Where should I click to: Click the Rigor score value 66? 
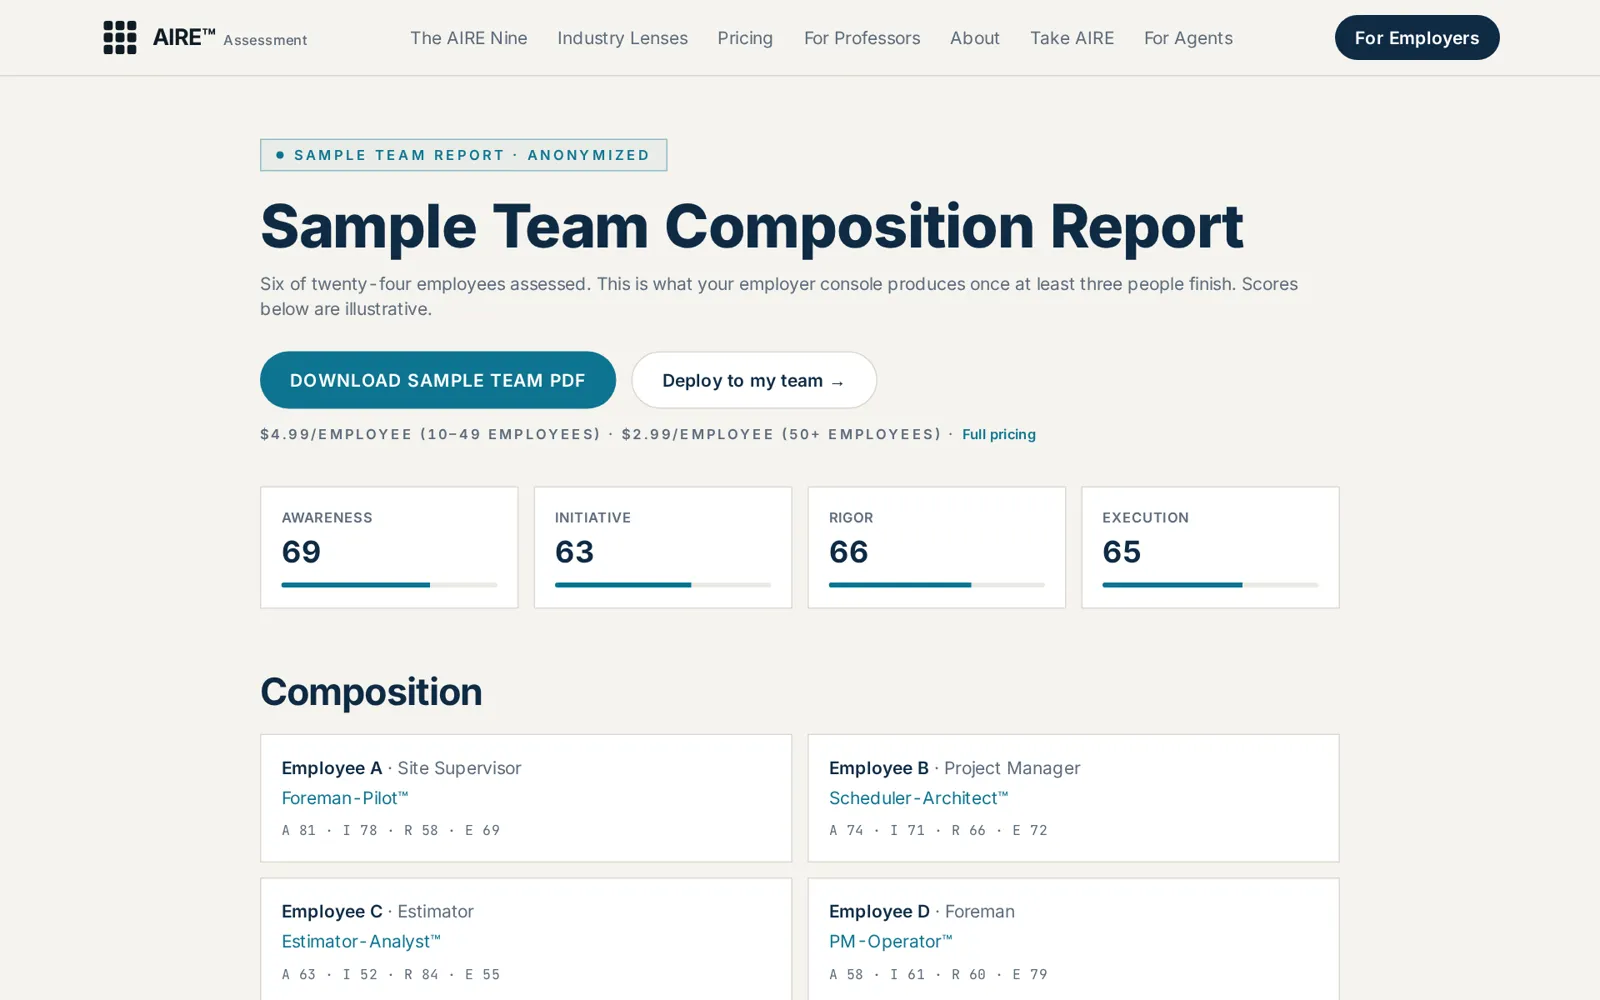pos(848,552)
